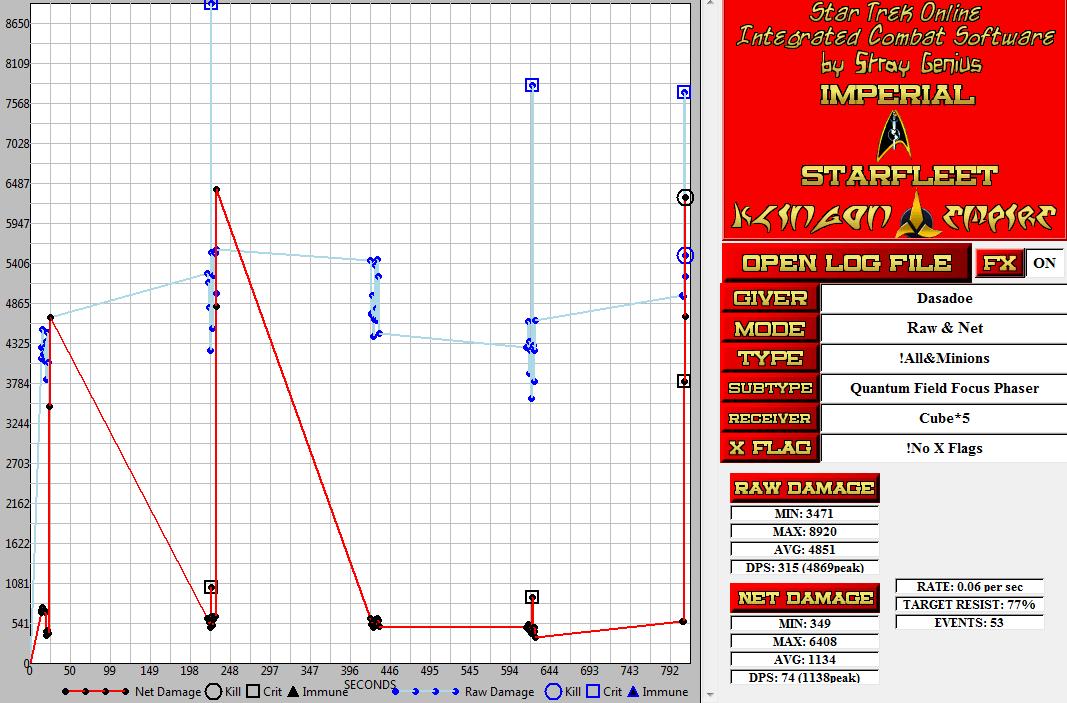Viewport: 1067px width, 703px height.
Task: Select the !No X Flags field
Action: tap(945, 448)
